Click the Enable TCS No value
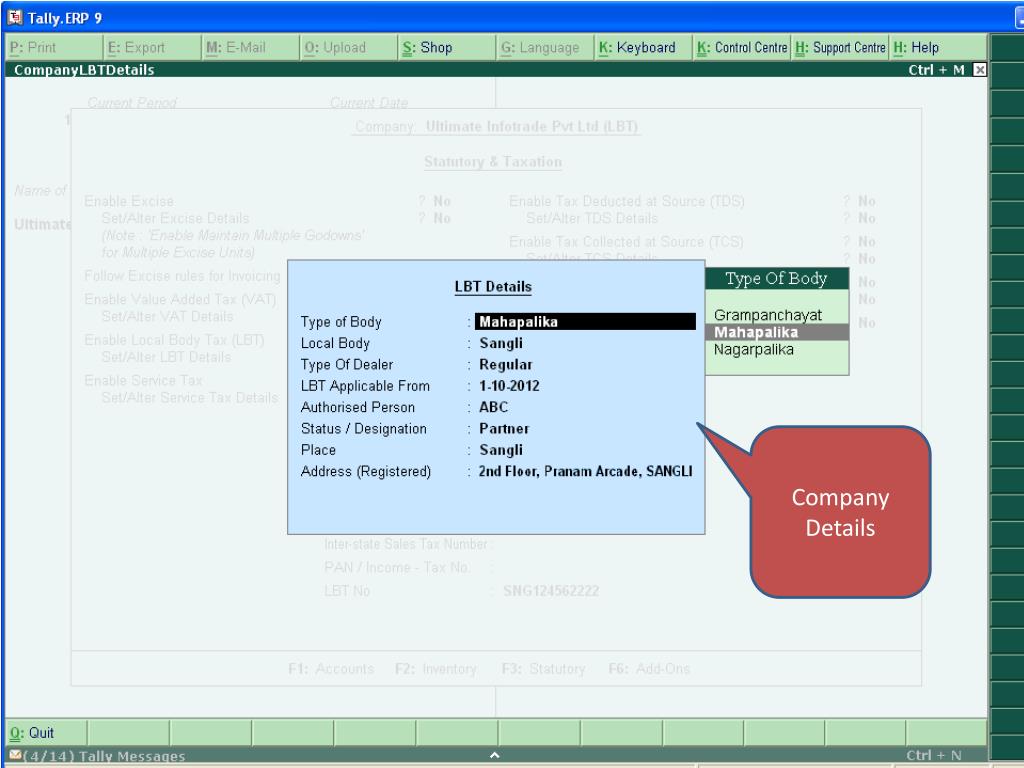Image resolution: width=1024 pixels, height=768 pixels. [867, 242]
